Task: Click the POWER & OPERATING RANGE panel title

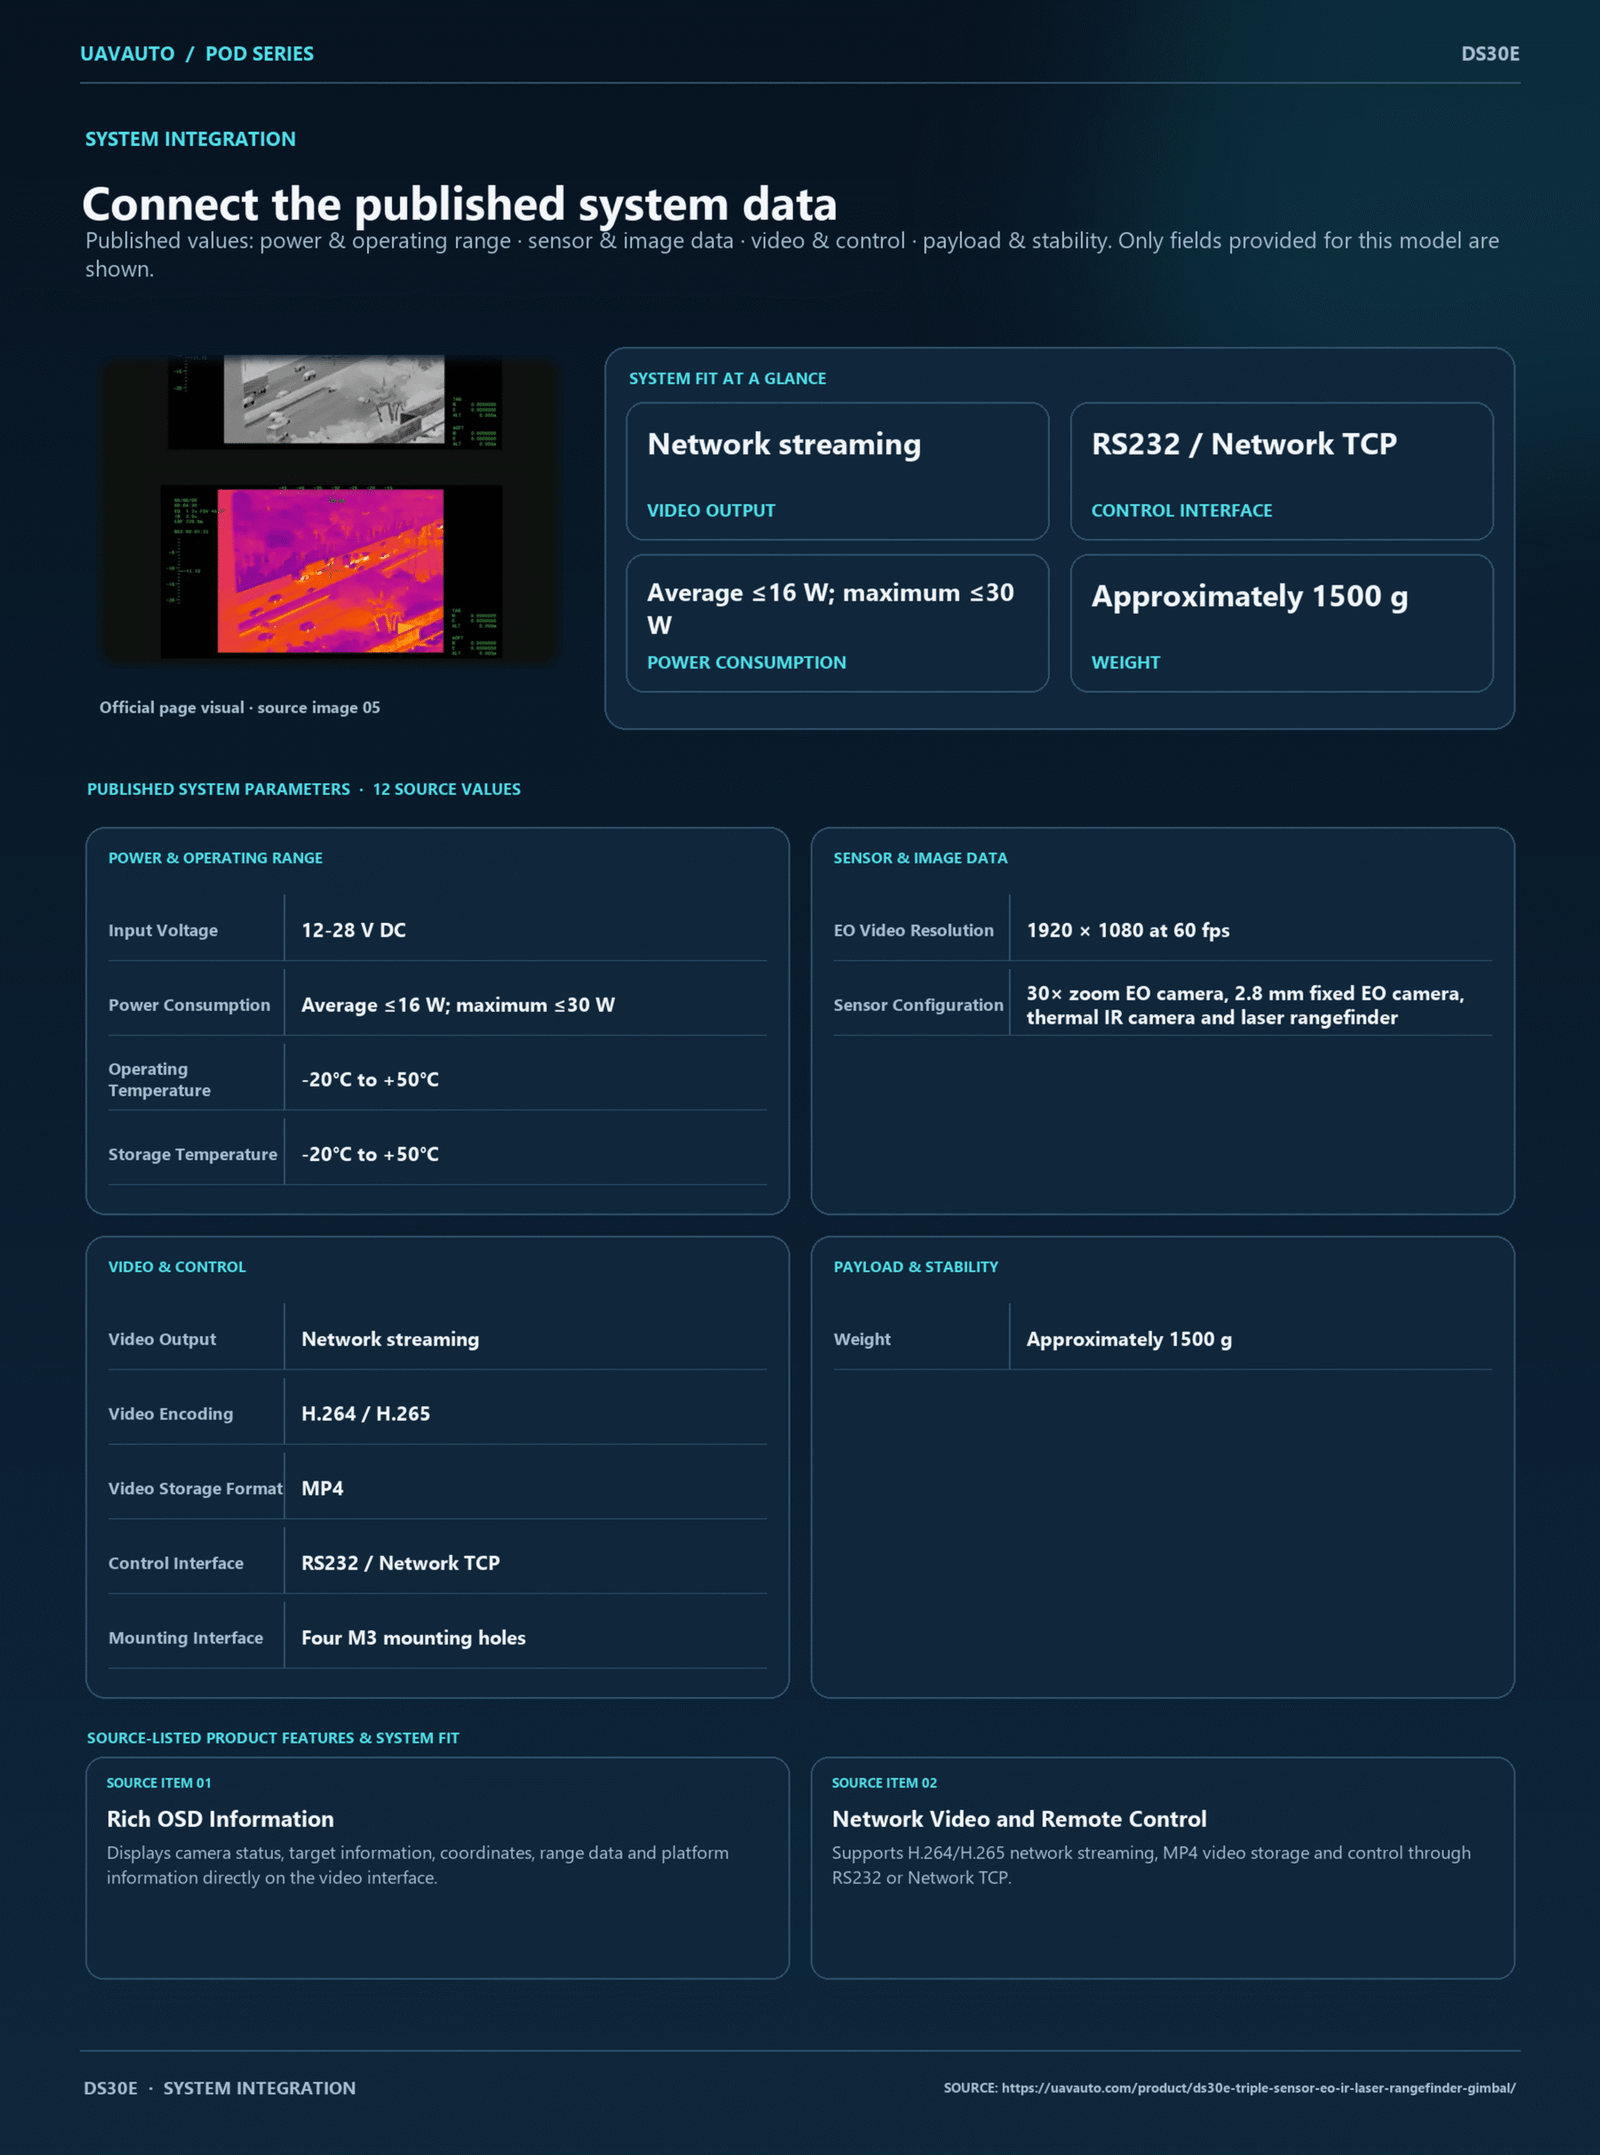Action: point(215,858)
